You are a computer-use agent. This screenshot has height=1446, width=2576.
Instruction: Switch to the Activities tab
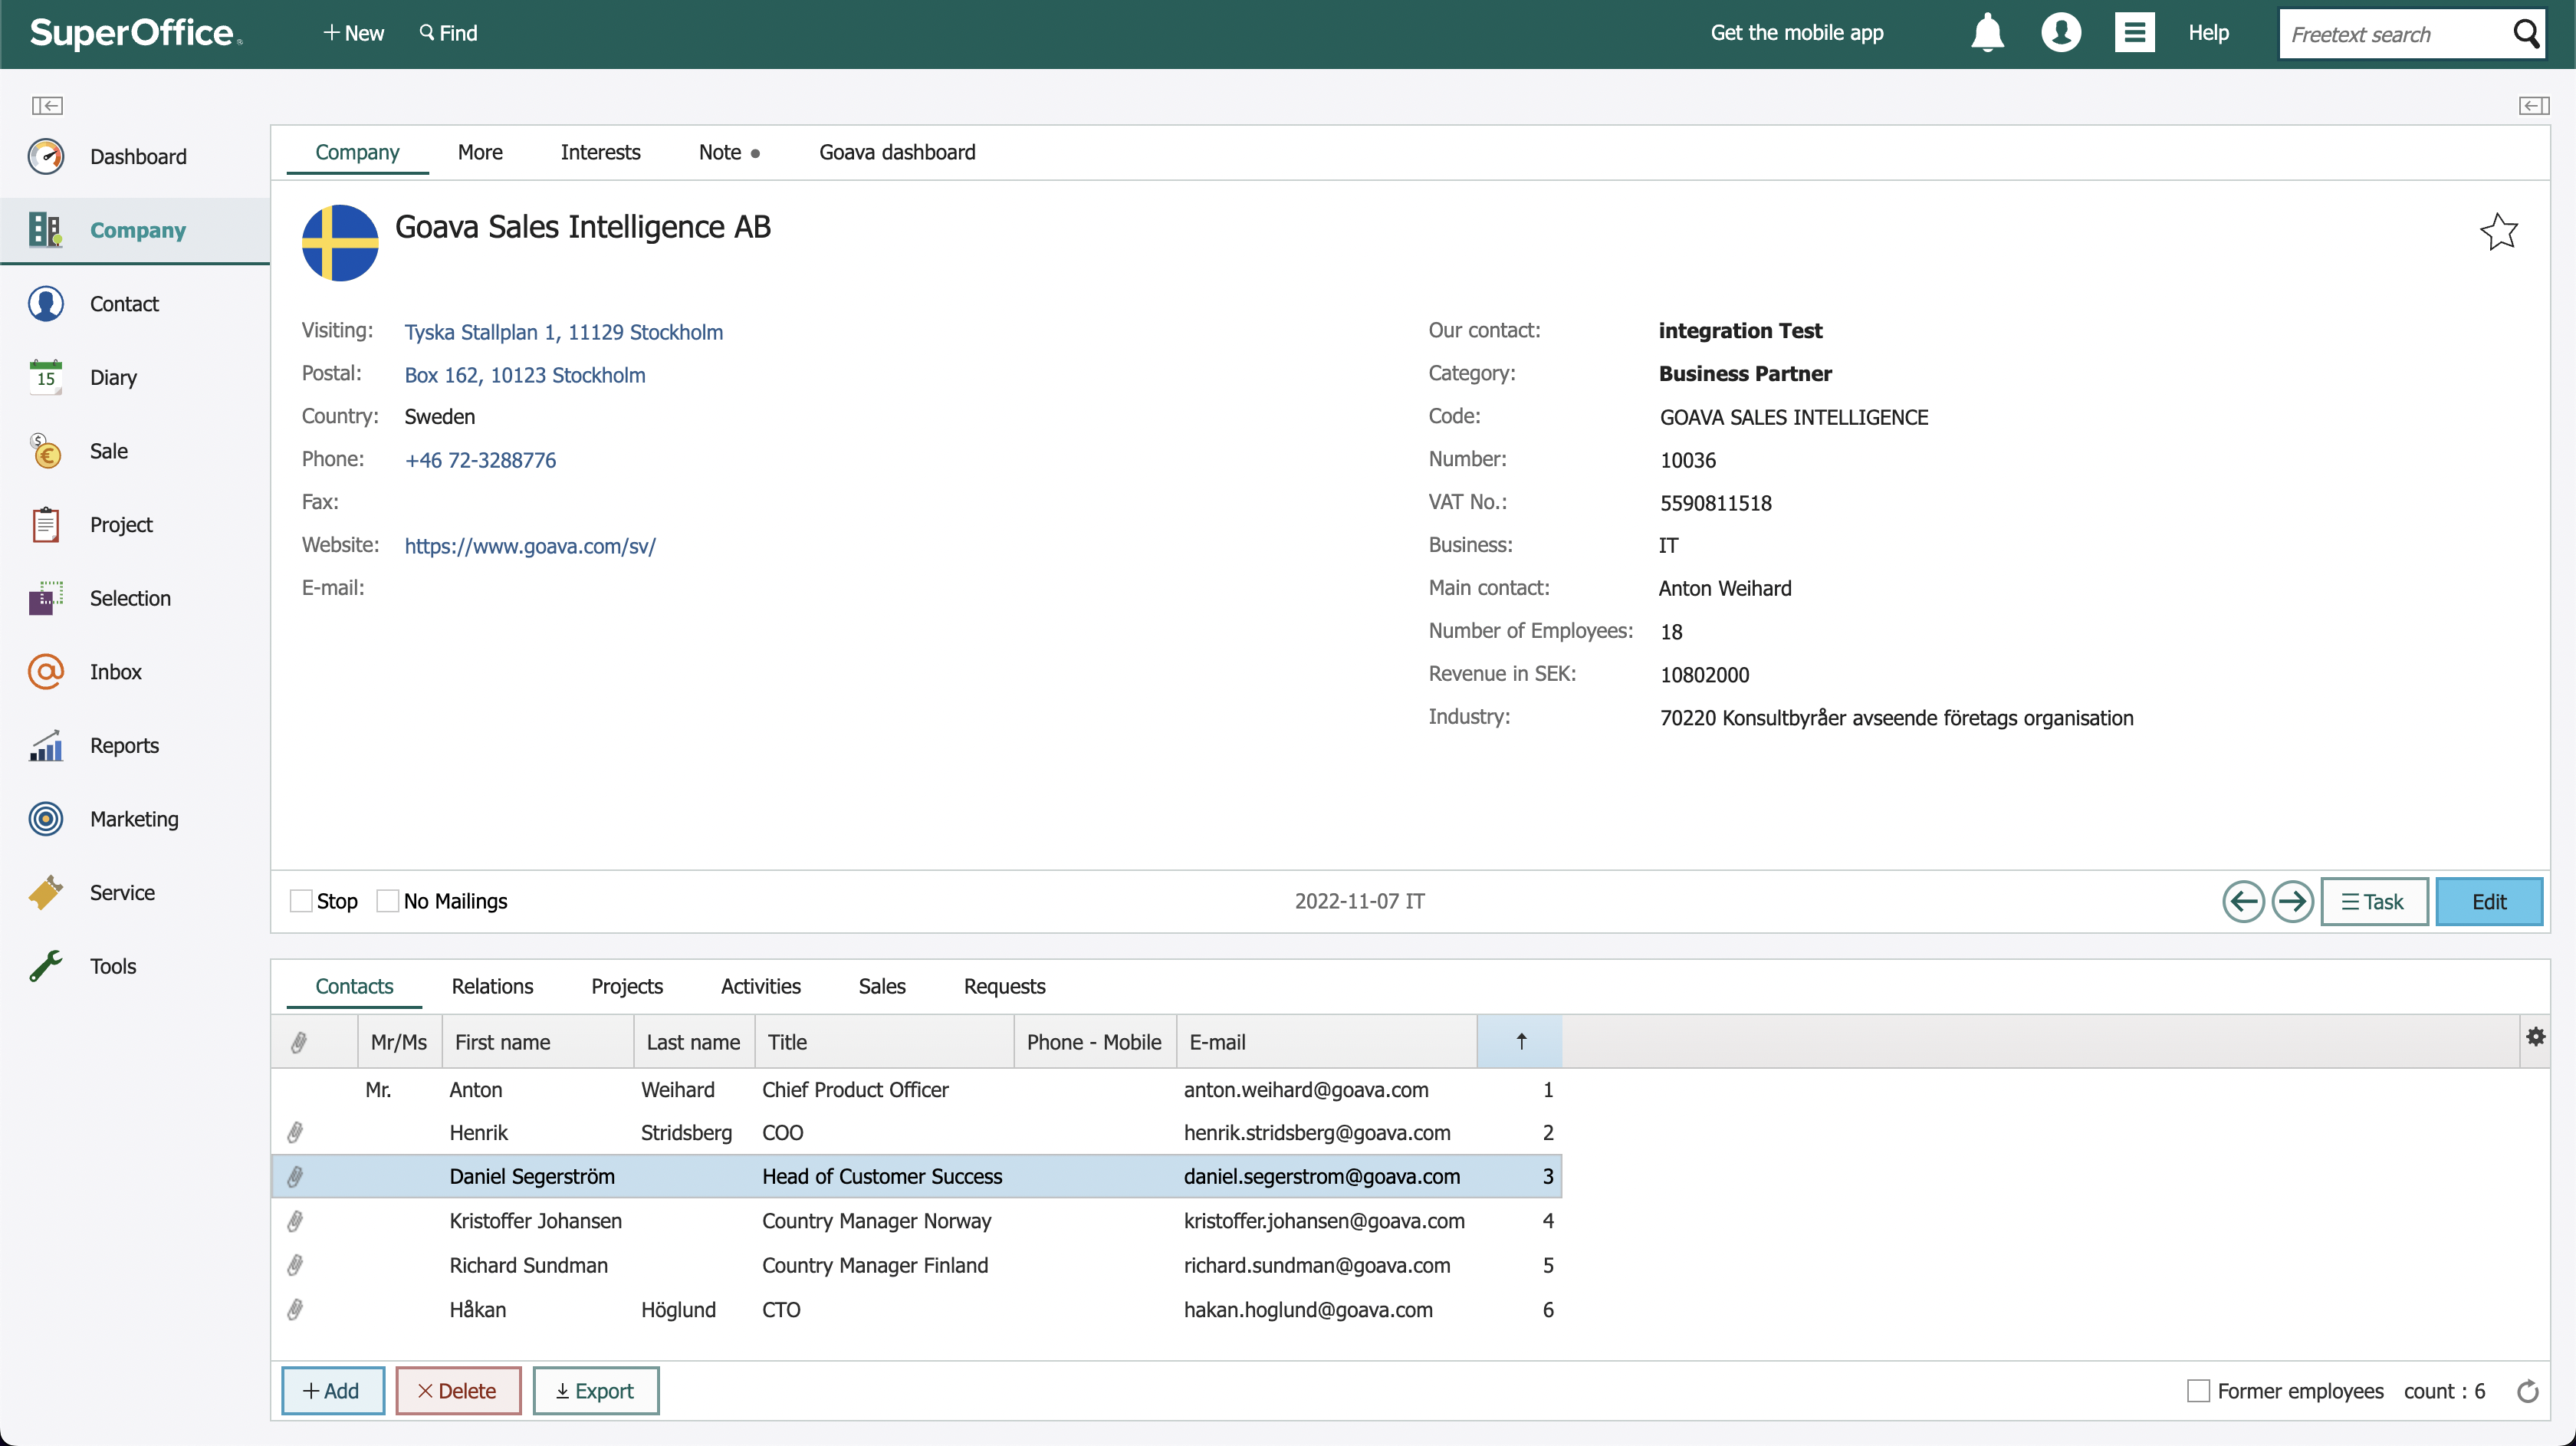(x=760, y=986)
